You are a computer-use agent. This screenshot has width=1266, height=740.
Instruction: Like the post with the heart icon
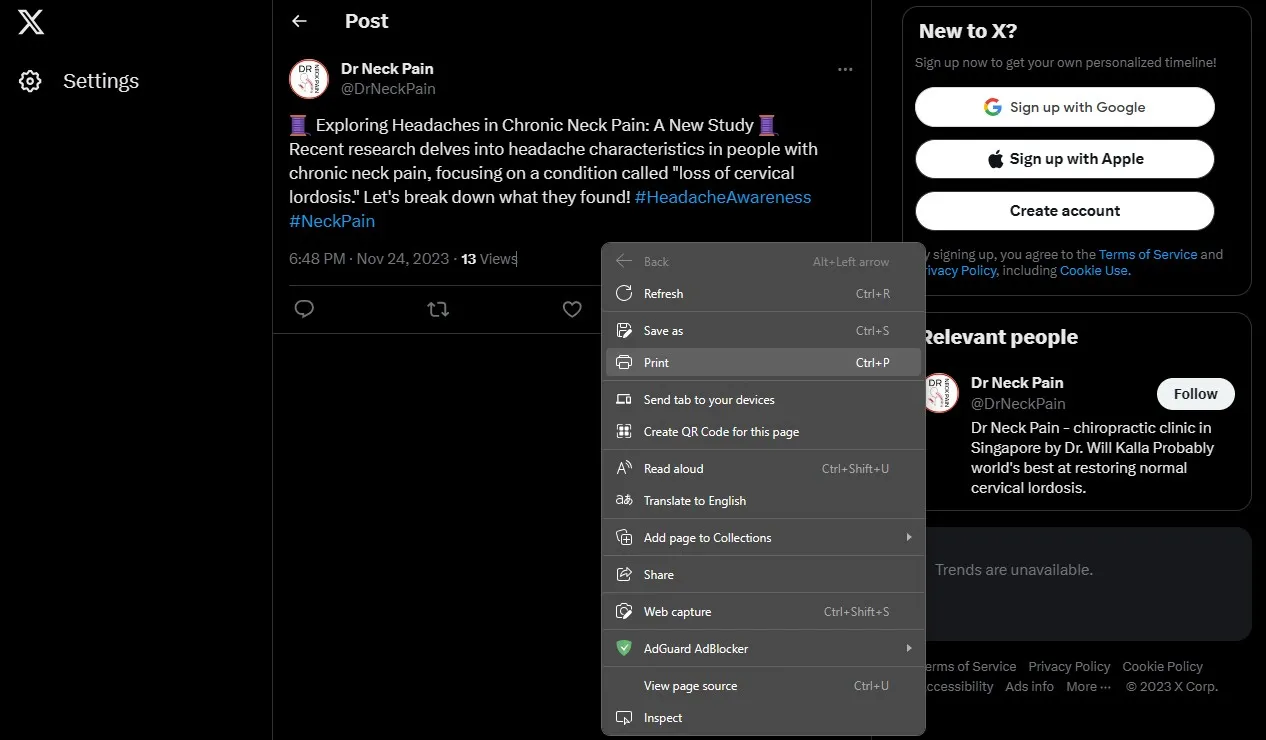click(x=572, y=309)
